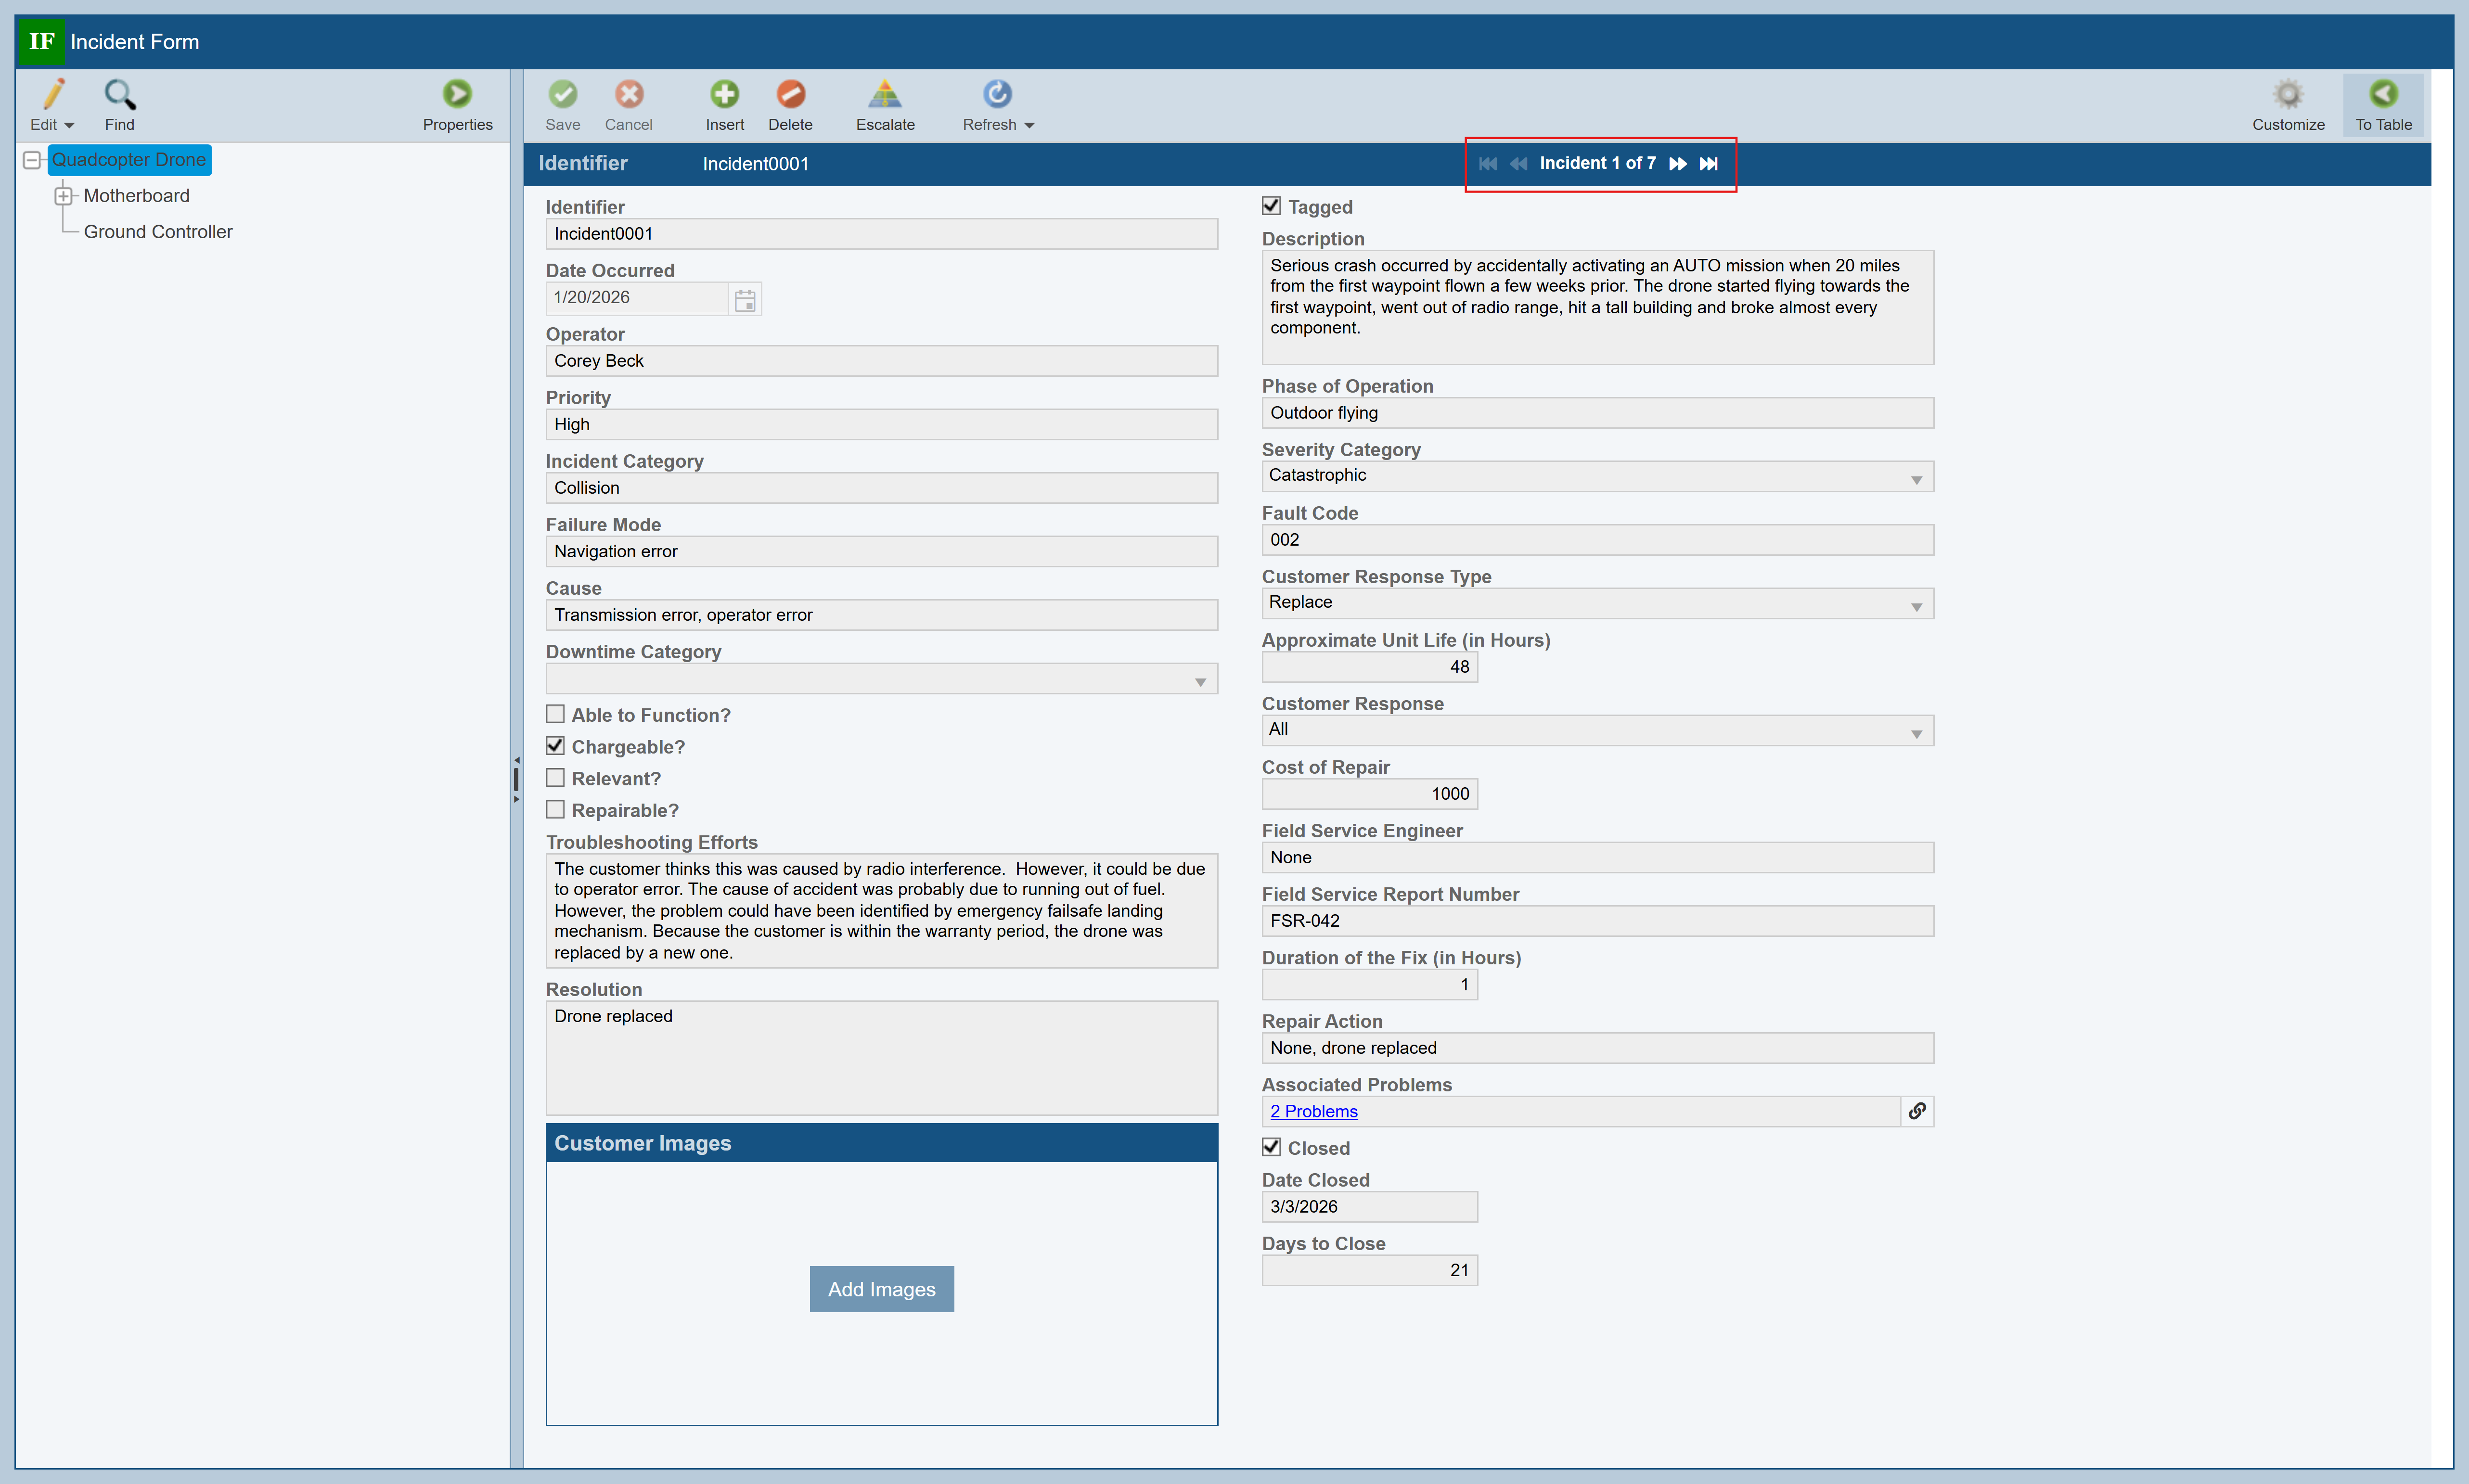Click the Associated Problems link icon
Viewport: 2469px width, 1484px height.
tap(1916, 1111)
